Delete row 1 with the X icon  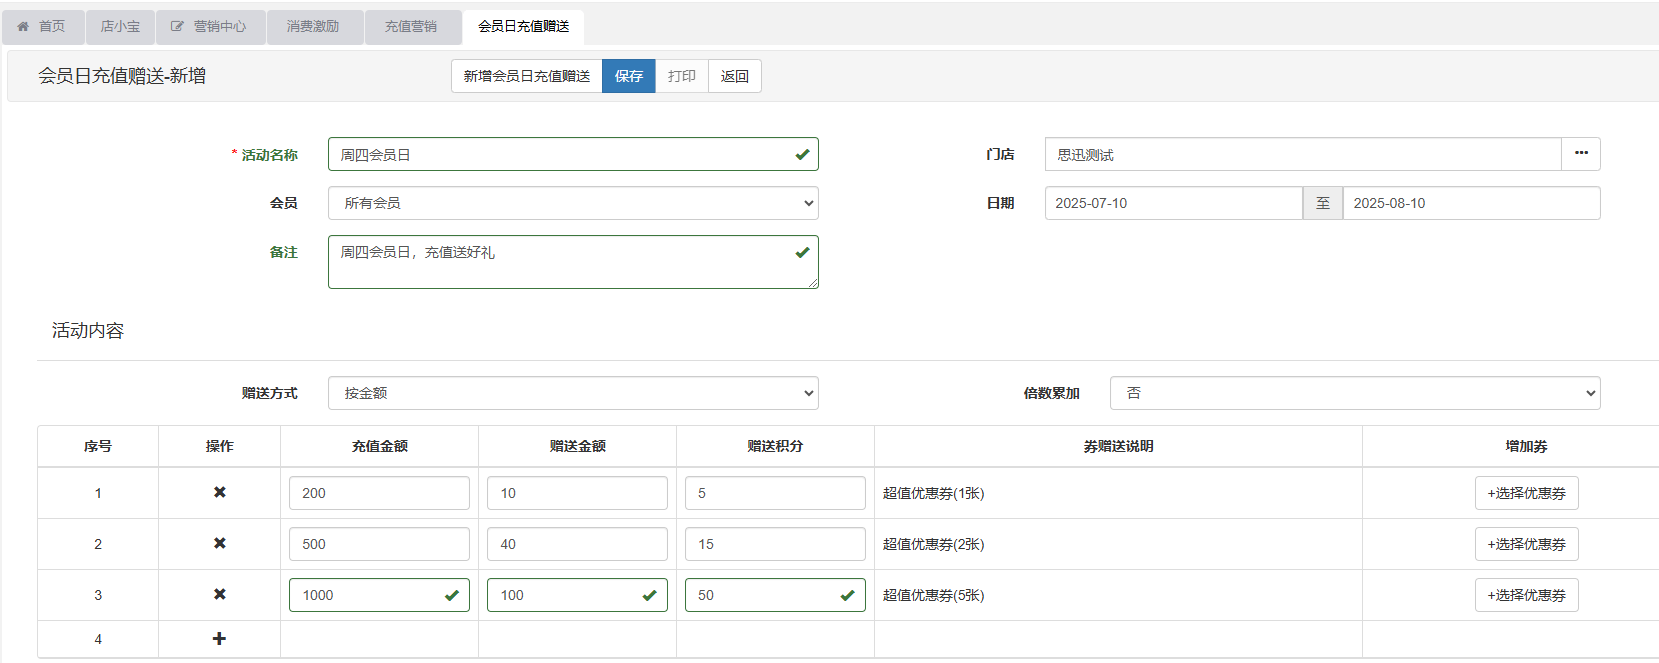point(219,493)
